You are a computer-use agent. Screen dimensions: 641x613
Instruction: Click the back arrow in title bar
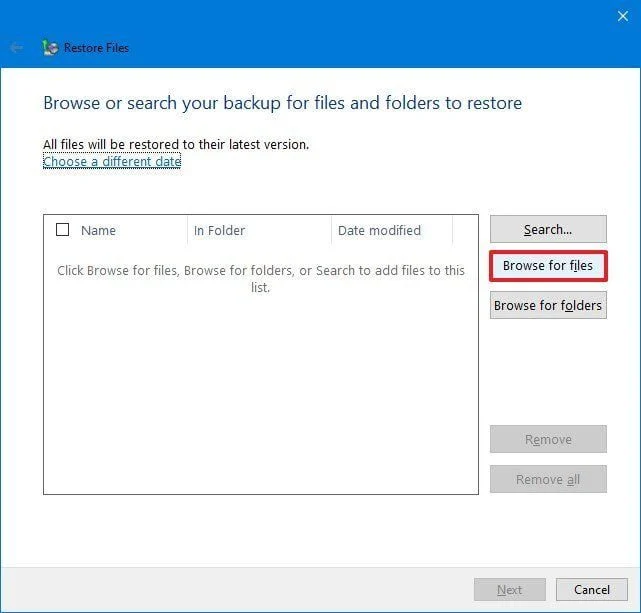(x=16, y=47)
